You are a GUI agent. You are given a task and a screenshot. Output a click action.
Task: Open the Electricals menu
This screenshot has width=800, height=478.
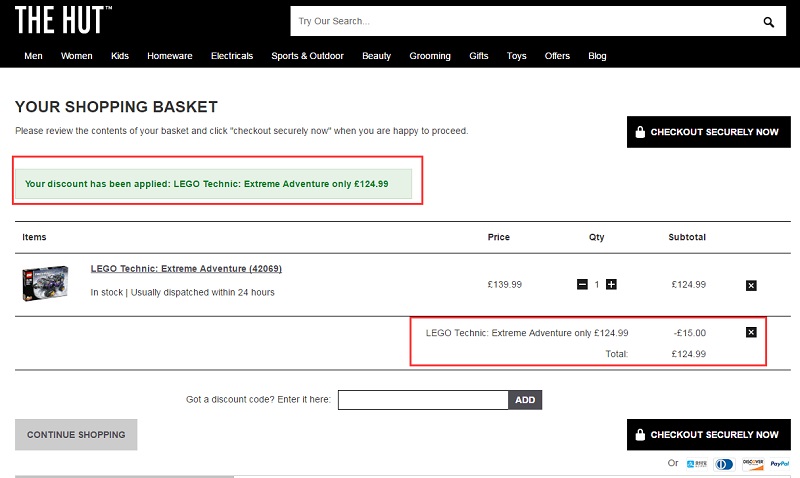(x=232, y=56)
